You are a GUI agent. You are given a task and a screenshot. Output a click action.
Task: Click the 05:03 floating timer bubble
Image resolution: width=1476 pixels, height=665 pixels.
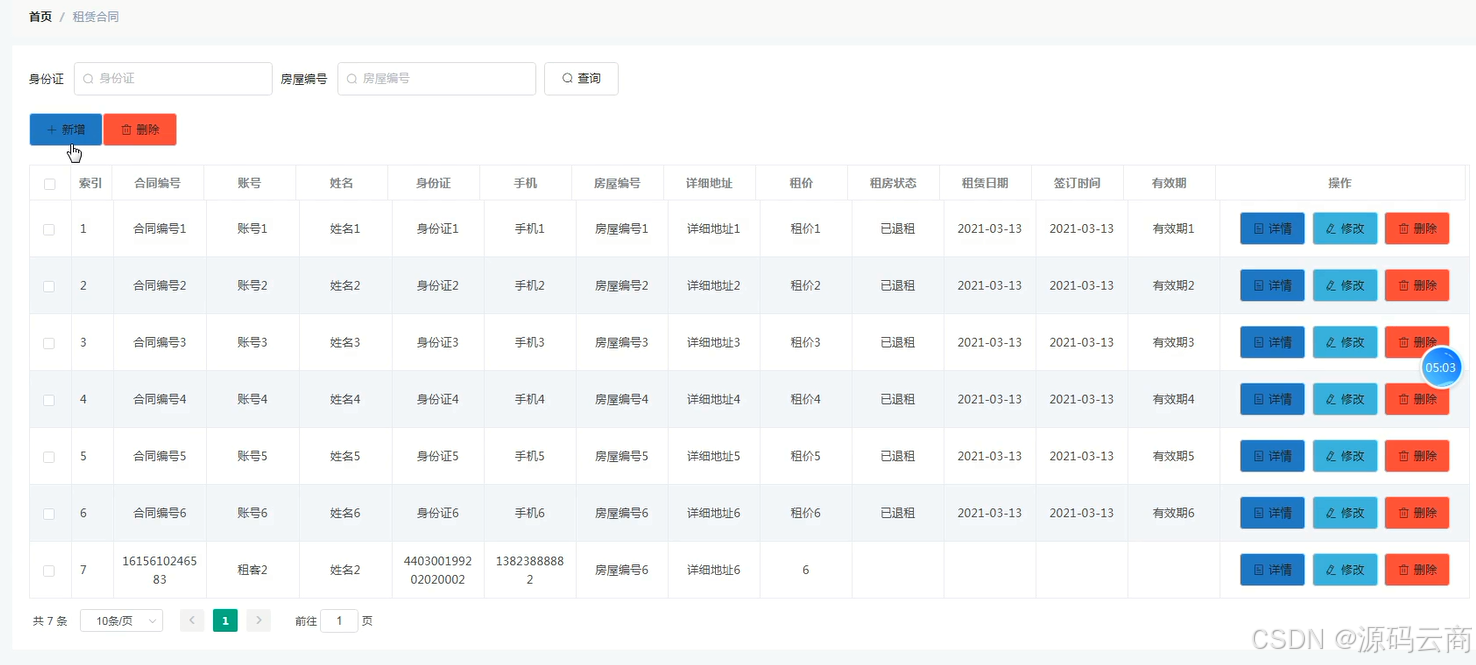click(1441, 368)
